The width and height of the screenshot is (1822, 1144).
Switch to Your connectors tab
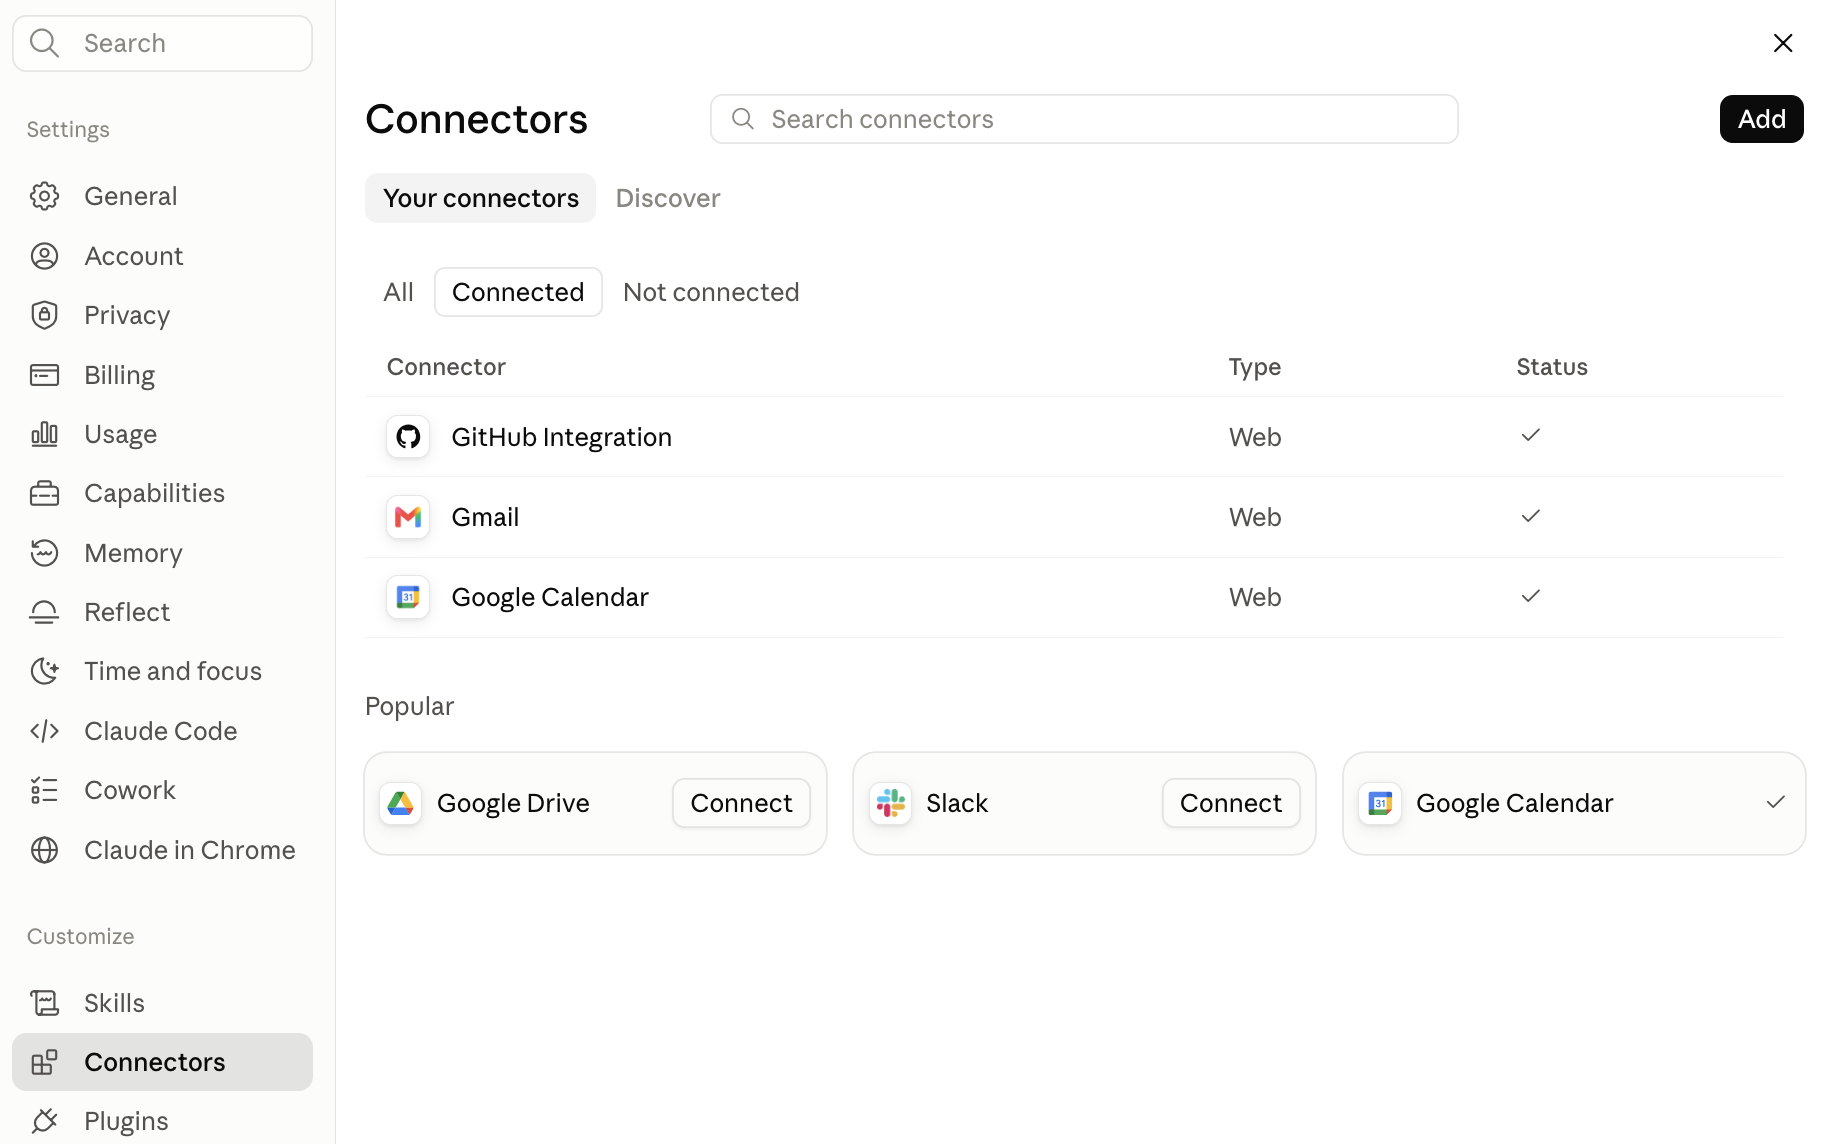click(x=480, y=198)
